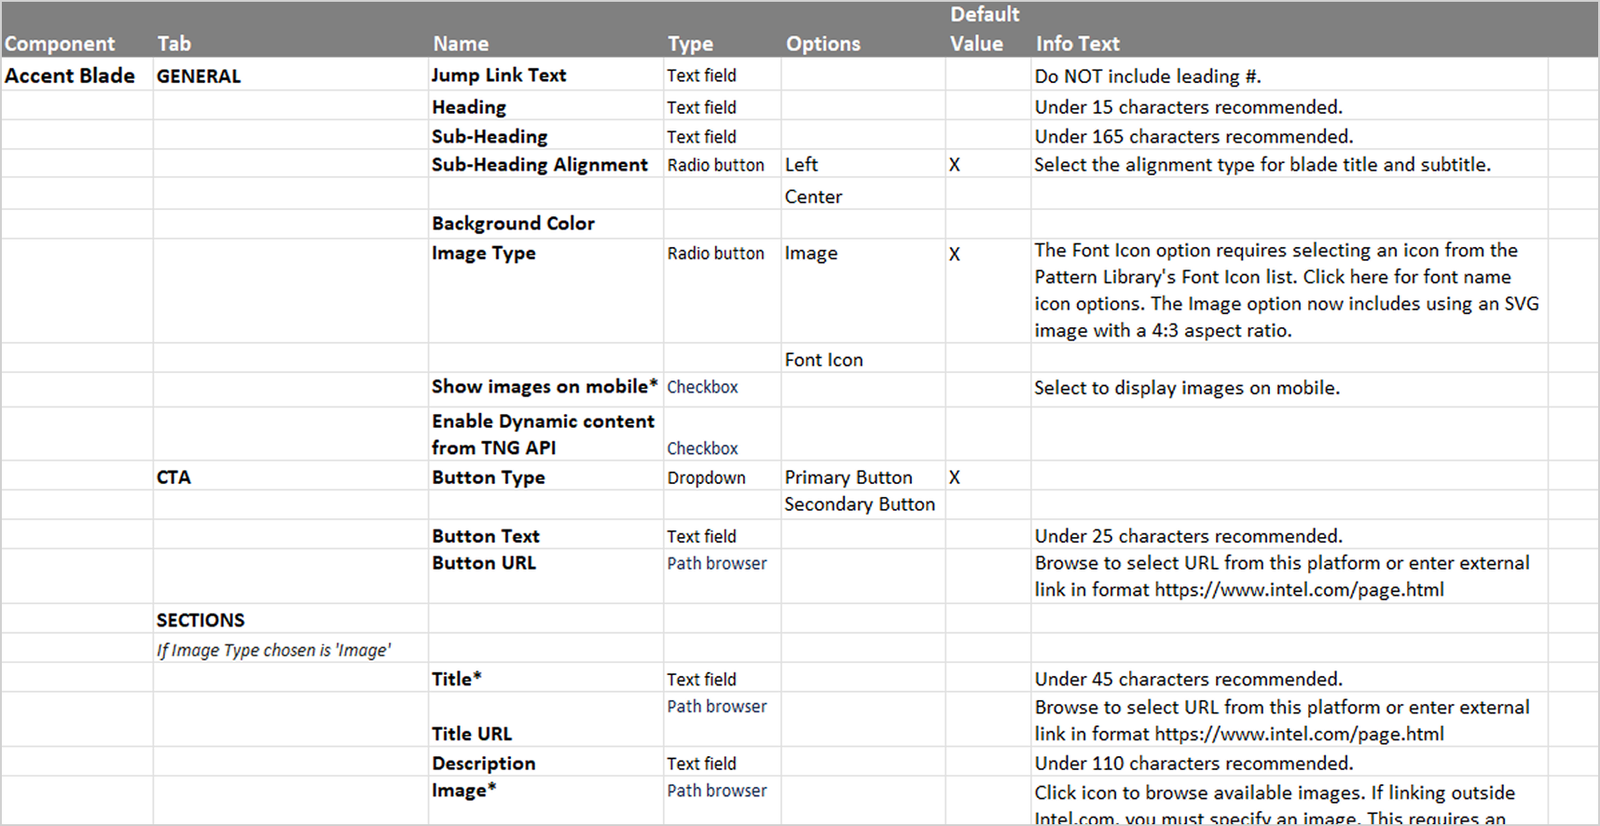Click the CTA tab cell

(x=173, y=477)
